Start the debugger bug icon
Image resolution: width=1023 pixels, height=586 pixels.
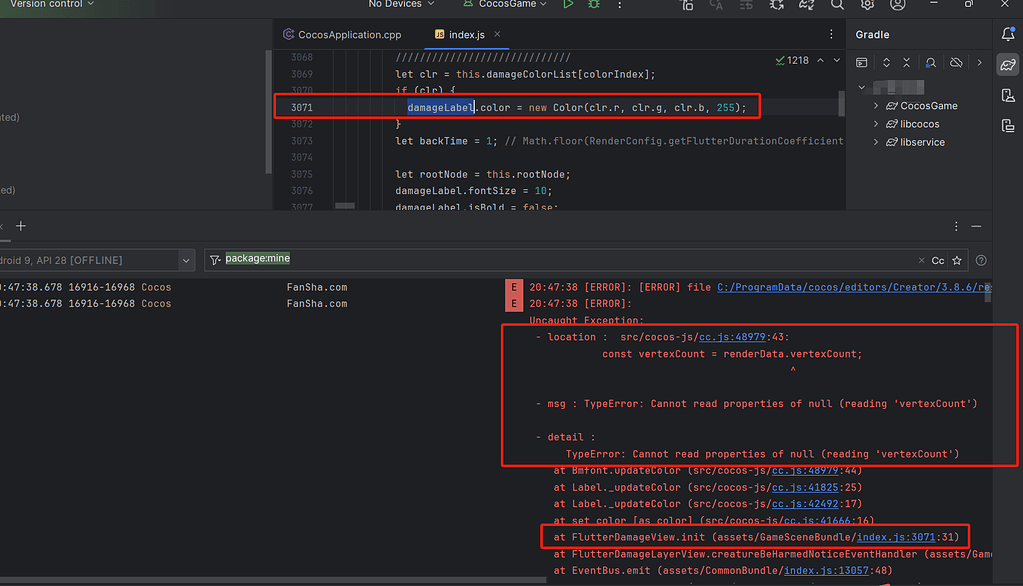tap(594, 6)
